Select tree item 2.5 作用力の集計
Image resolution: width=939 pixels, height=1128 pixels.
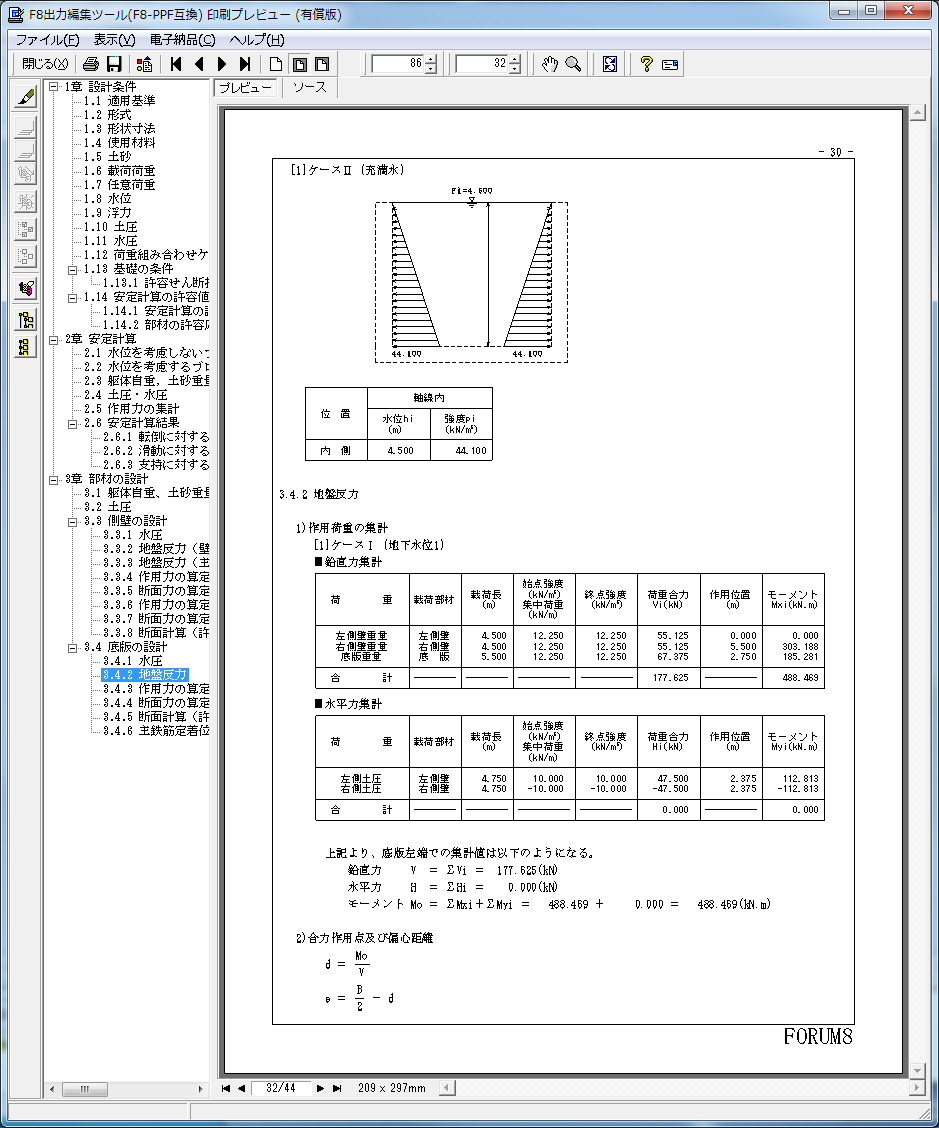131,409
